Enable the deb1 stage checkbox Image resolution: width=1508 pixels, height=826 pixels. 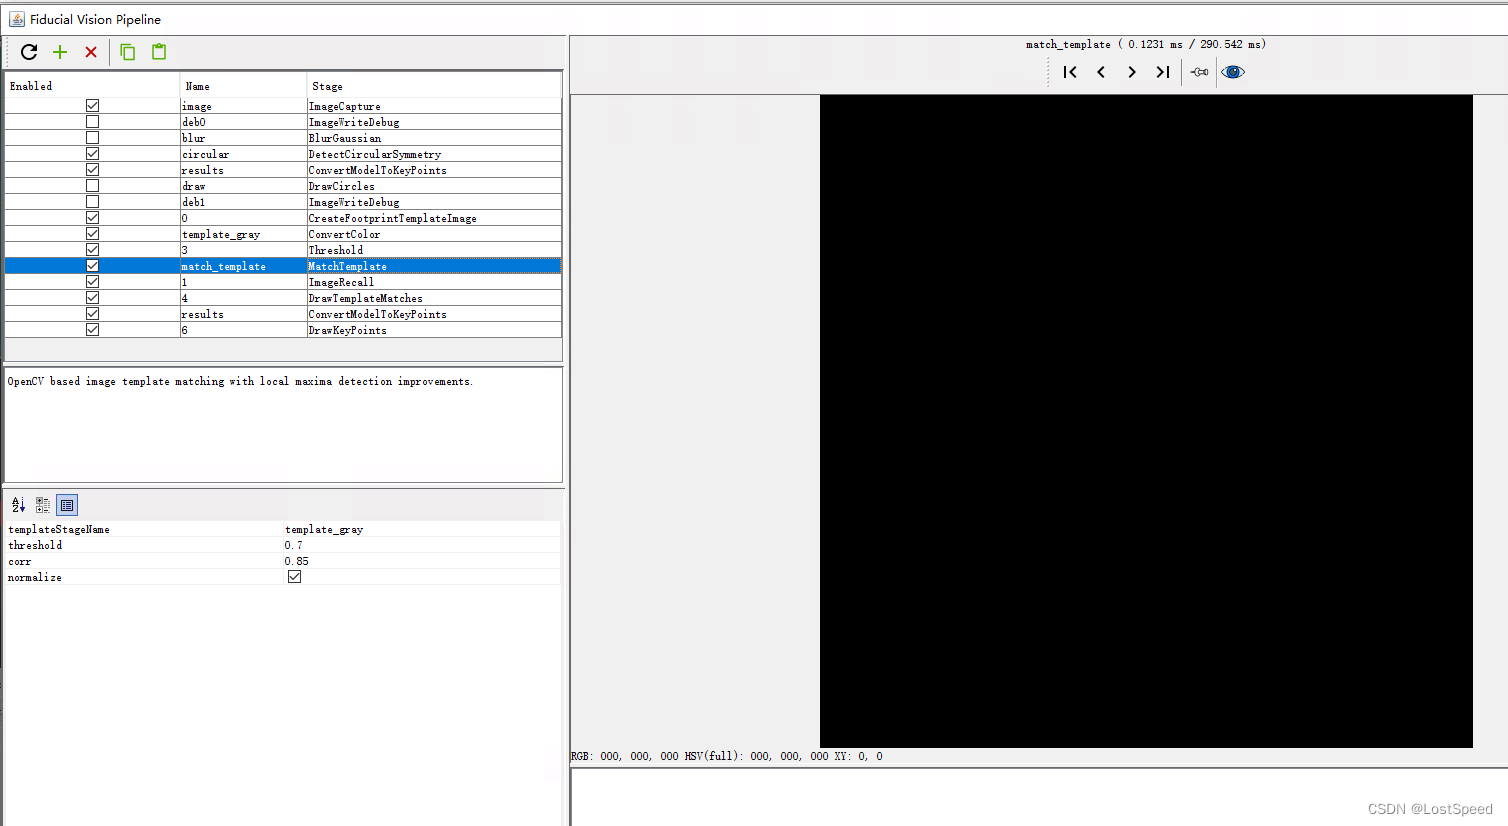92,202
